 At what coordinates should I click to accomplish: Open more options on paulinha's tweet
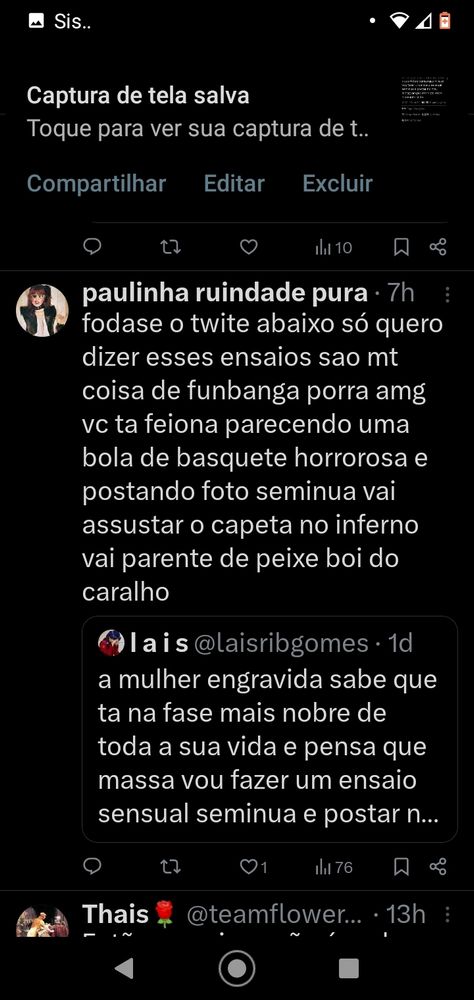(x=447, y=294)
